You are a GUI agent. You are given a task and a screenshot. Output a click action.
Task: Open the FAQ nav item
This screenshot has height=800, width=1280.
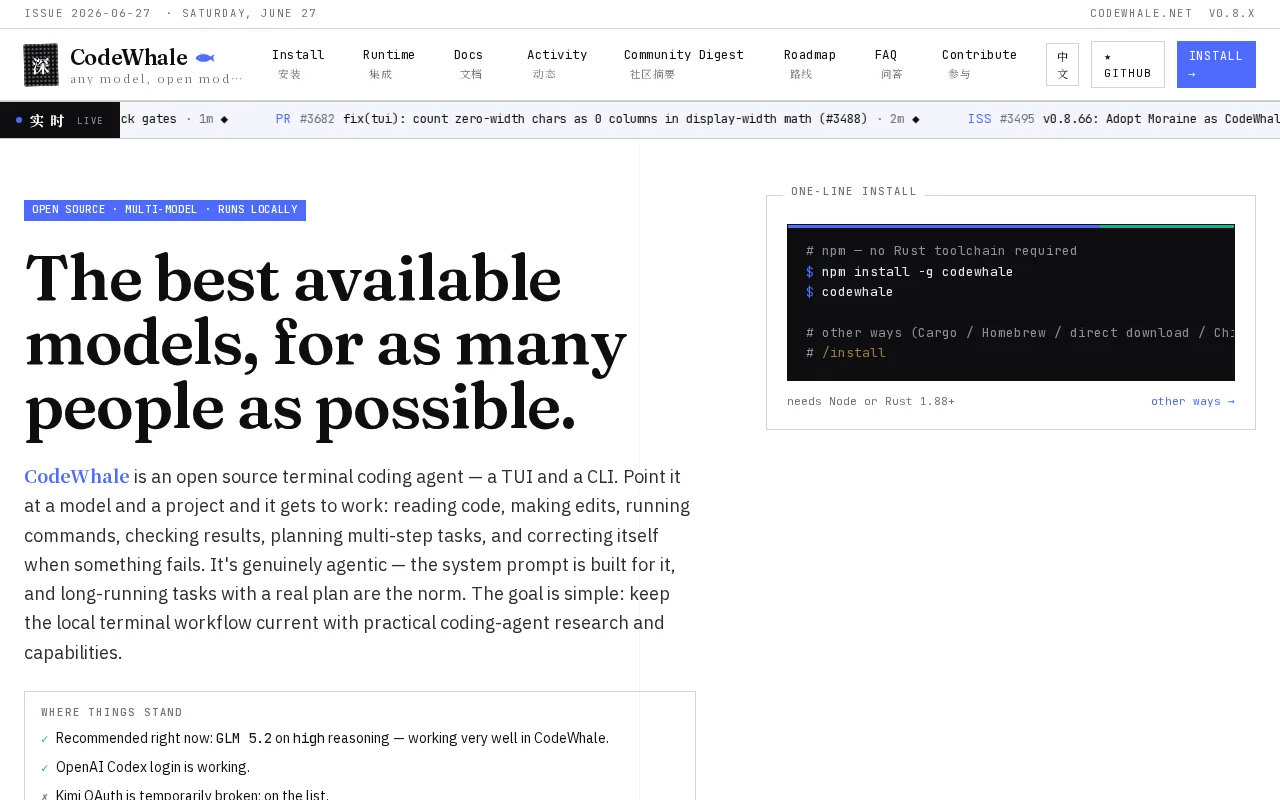click(886, 64)
